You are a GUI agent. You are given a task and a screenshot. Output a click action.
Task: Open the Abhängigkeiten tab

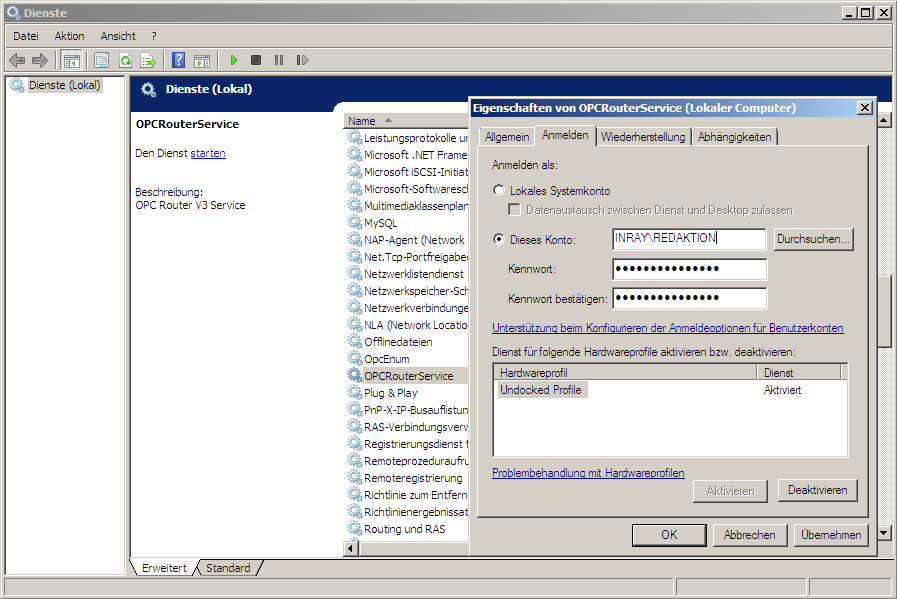736,137
